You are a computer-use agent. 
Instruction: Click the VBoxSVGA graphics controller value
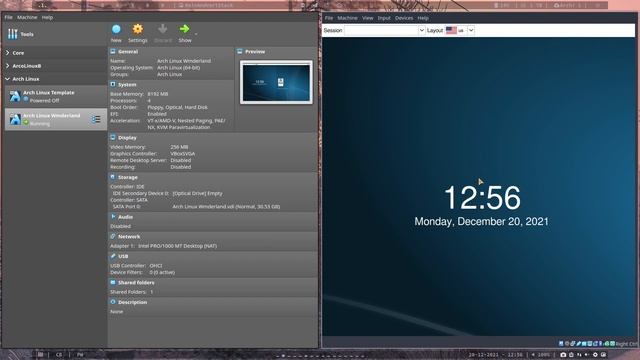click(x=182, y=153)
